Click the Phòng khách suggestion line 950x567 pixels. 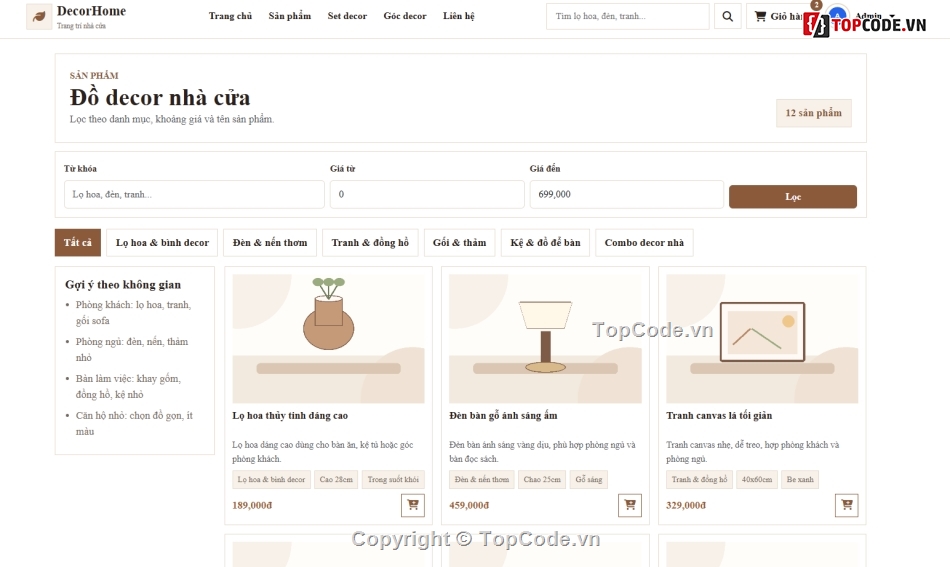click(133, 313)
